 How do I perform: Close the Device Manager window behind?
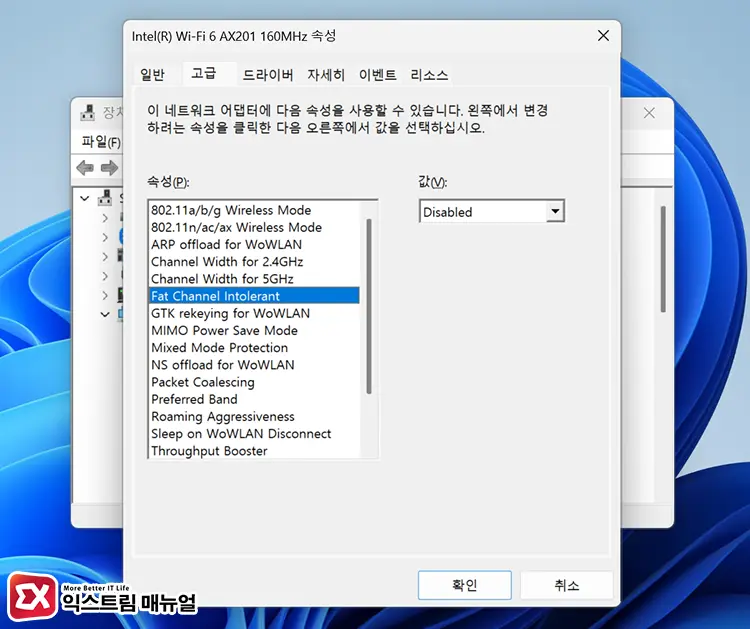tap(649, 113)
